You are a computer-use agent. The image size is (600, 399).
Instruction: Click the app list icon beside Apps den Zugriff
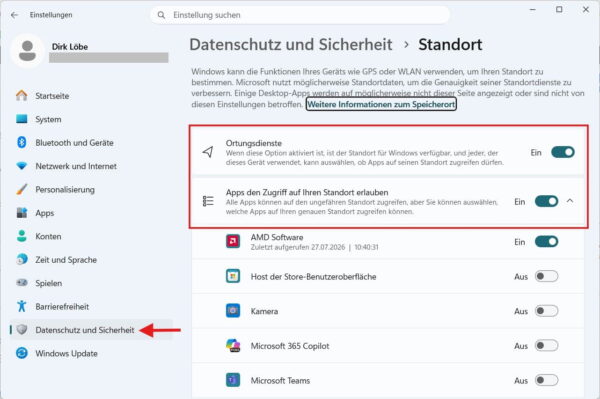point(208,201)
